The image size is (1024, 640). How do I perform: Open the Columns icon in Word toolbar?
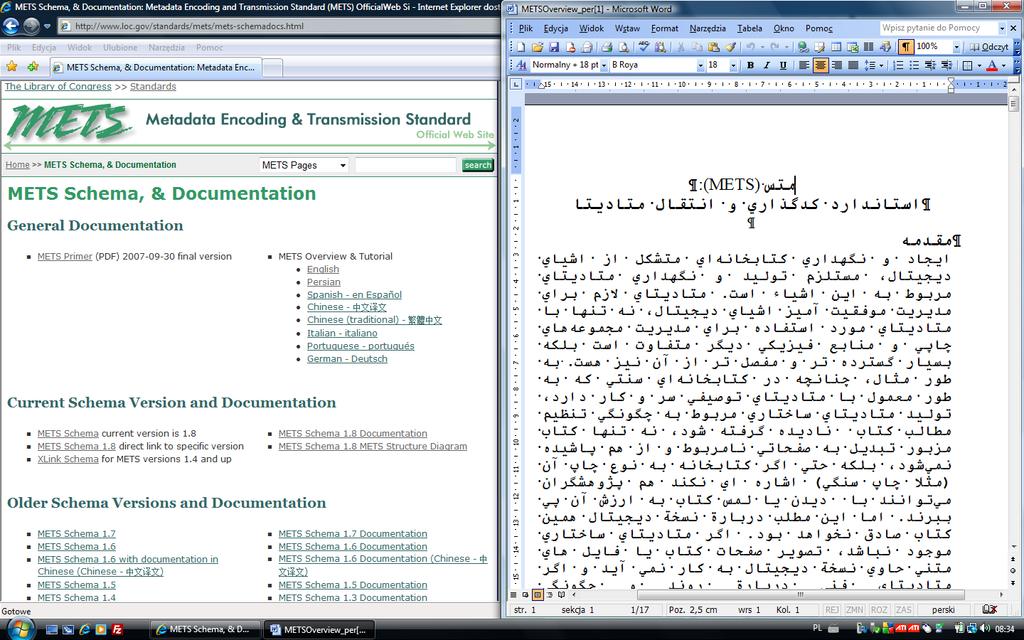(x=869, y=47)
